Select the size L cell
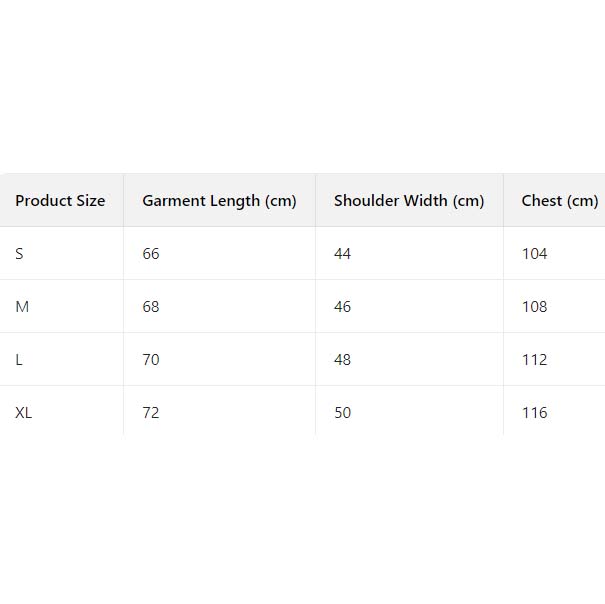 pyautogui.click(x=19, y=360)
